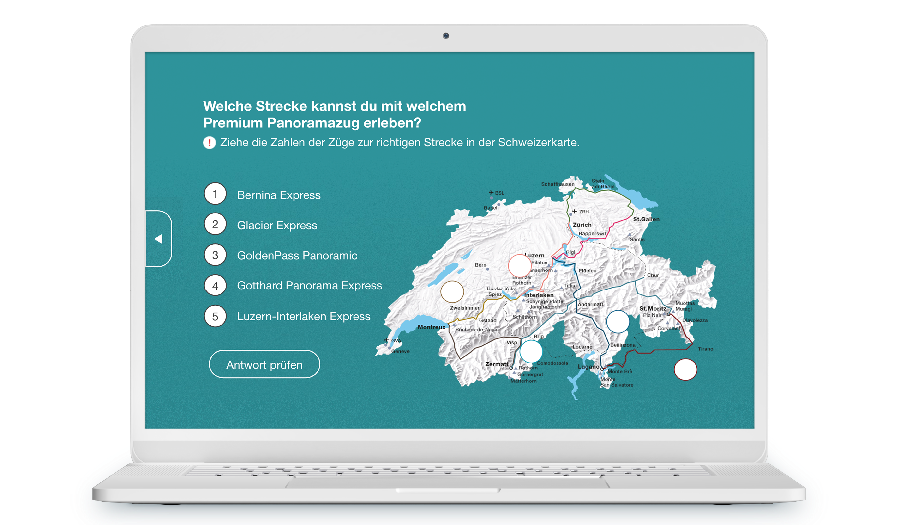Click the drop circle beside Luzern
Viewport: 900px width, 525px height.
click(520, 266)
